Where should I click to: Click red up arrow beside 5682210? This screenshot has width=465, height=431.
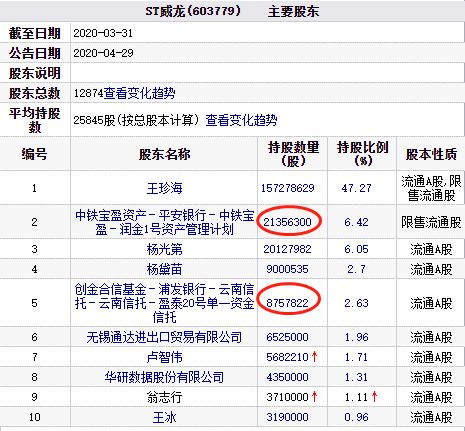click(x=314, y=357)
